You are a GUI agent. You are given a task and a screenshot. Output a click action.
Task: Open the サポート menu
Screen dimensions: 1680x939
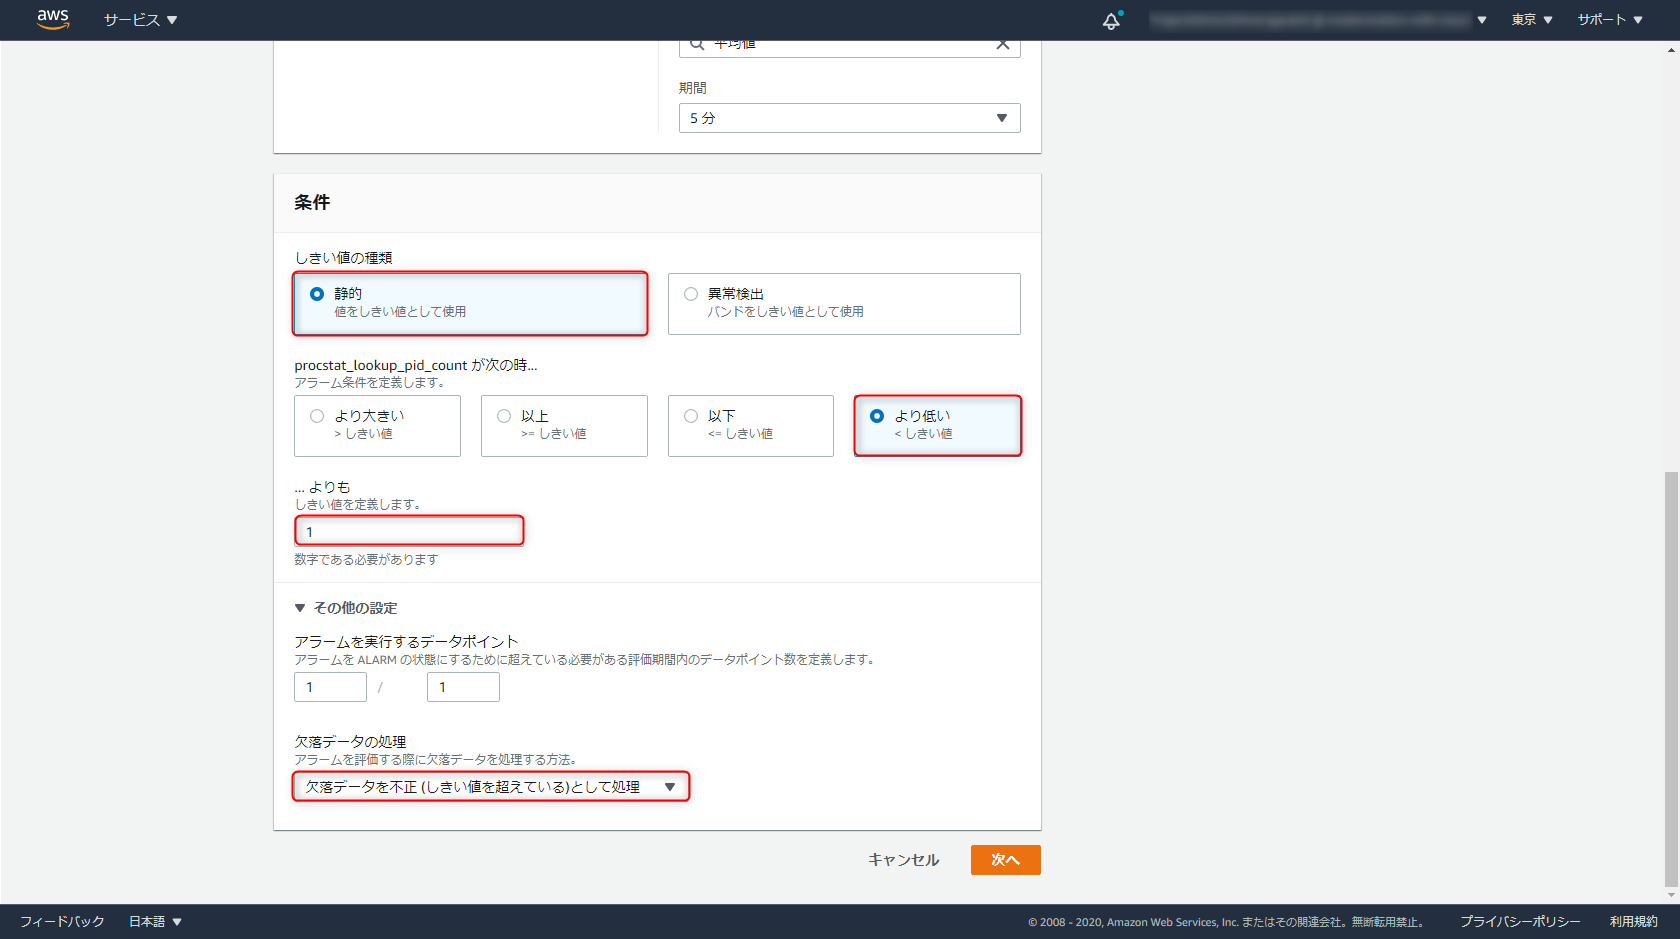[x=1610, y=20]
